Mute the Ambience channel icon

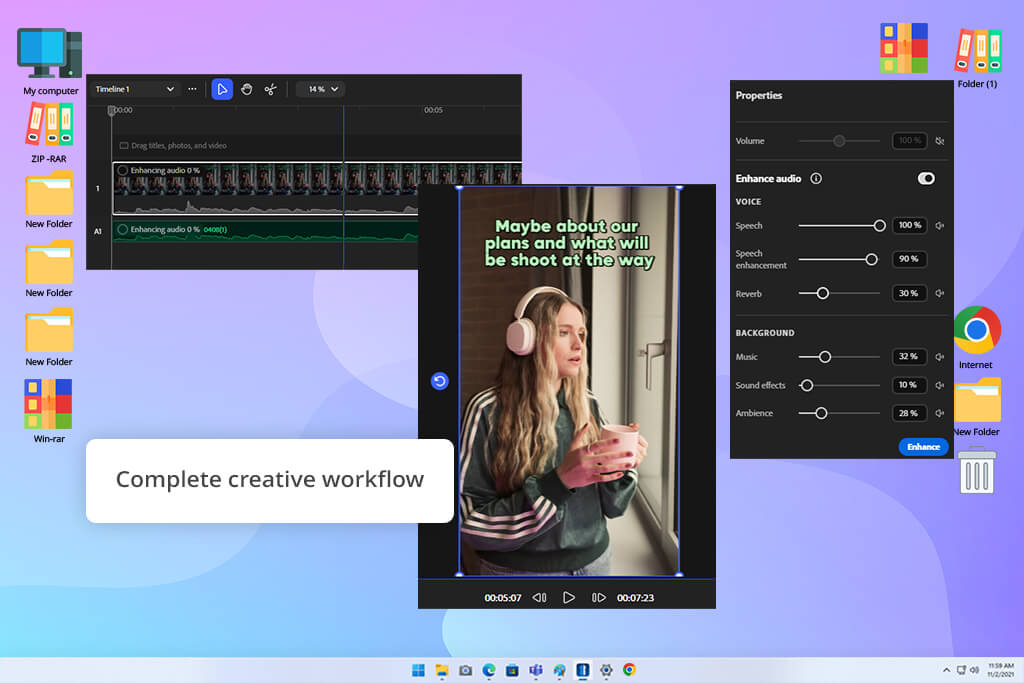pyautogui.click(x=940, y=413)
